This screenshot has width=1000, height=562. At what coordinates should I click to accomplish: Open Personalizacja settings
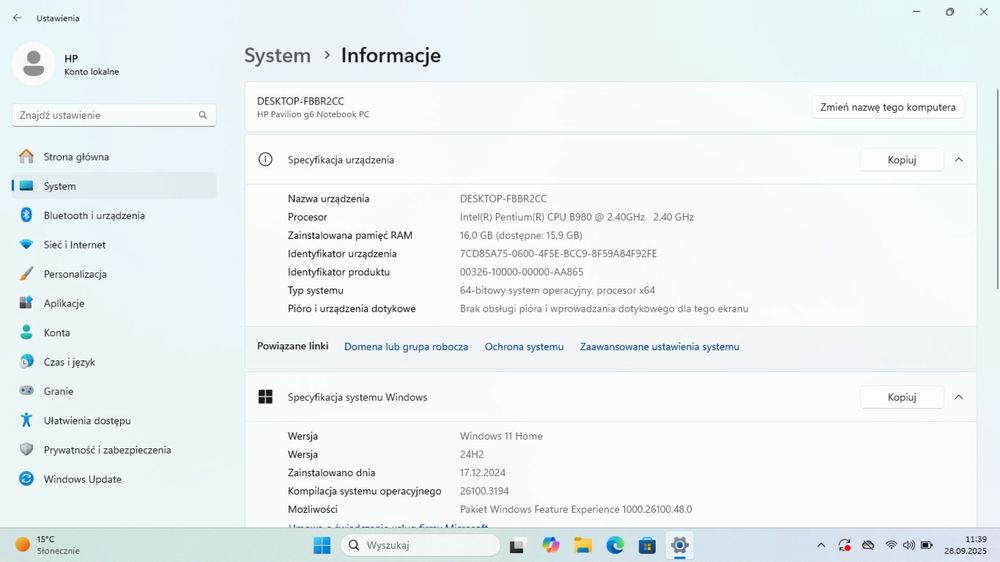point(114,274)
